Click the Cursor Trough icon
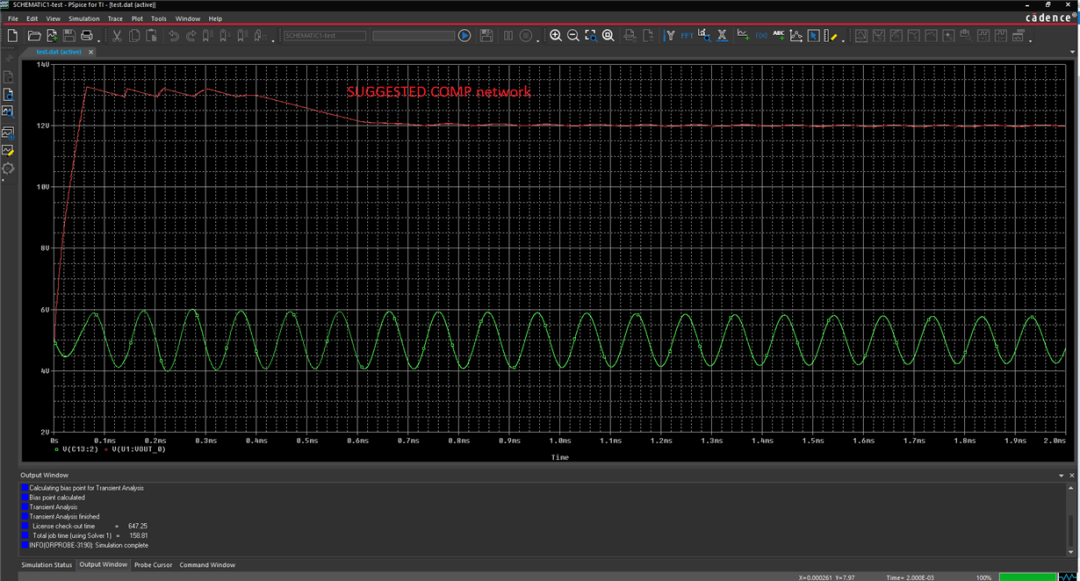Image resolution: width=1080 pixels, height=581 pixels. click(x=879, y=35)
